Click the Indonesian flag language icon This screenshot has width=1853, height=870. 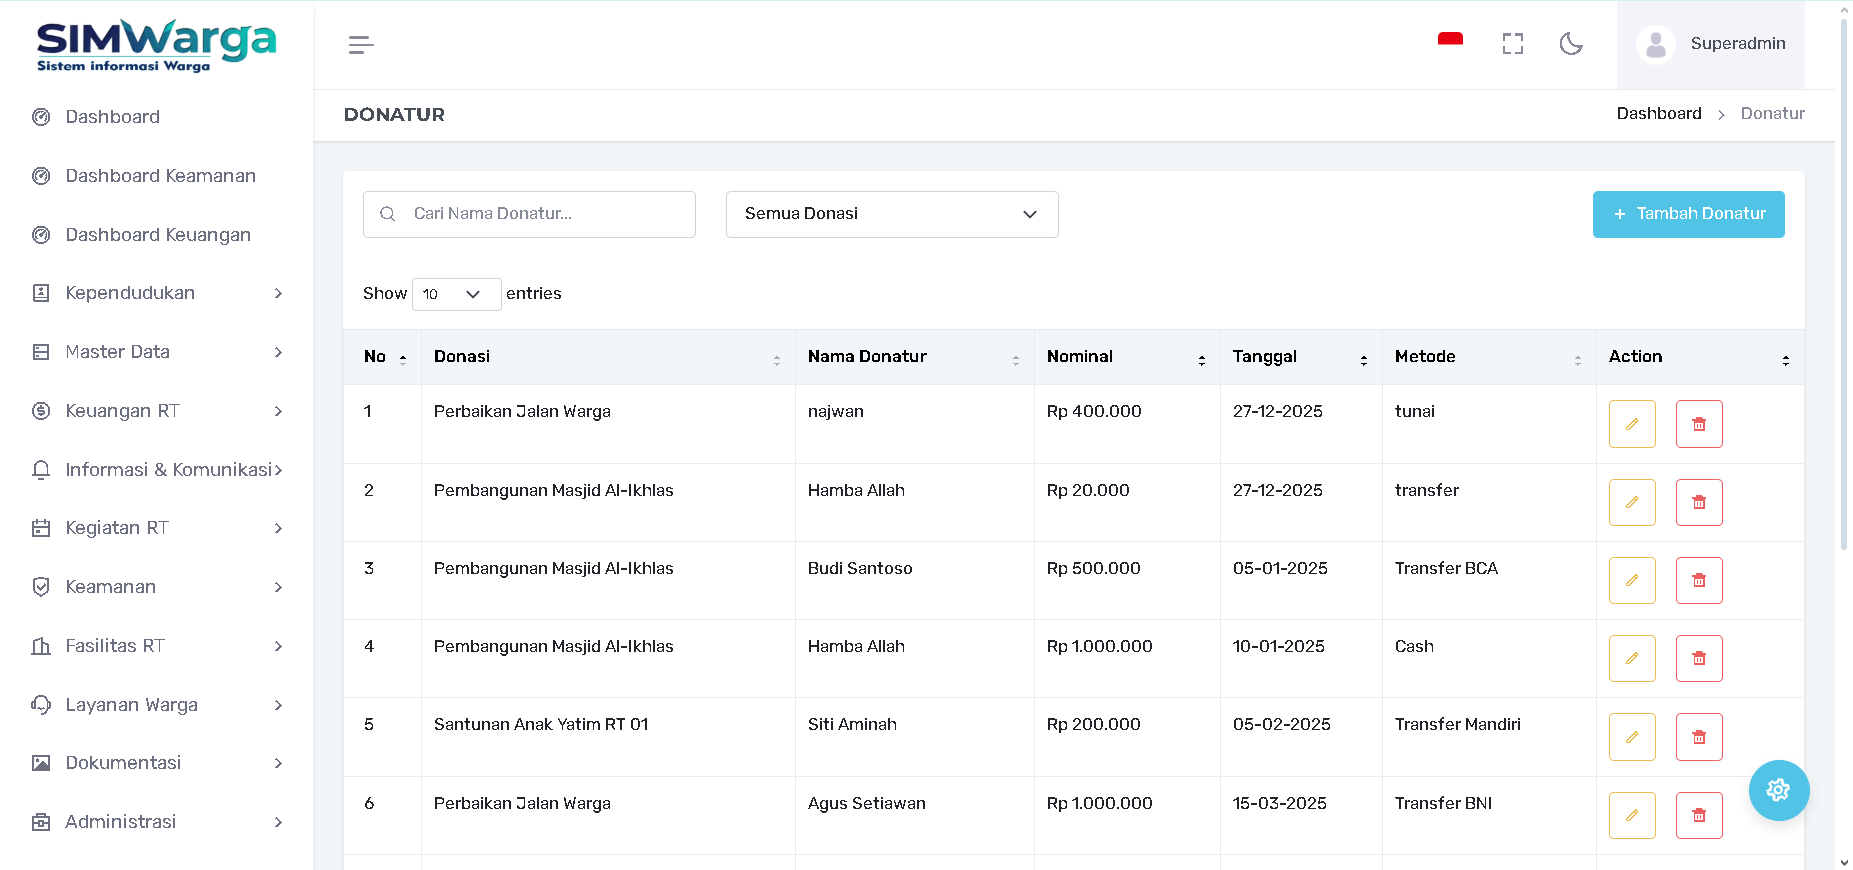pyautogui.click(x=1450, y=41)
